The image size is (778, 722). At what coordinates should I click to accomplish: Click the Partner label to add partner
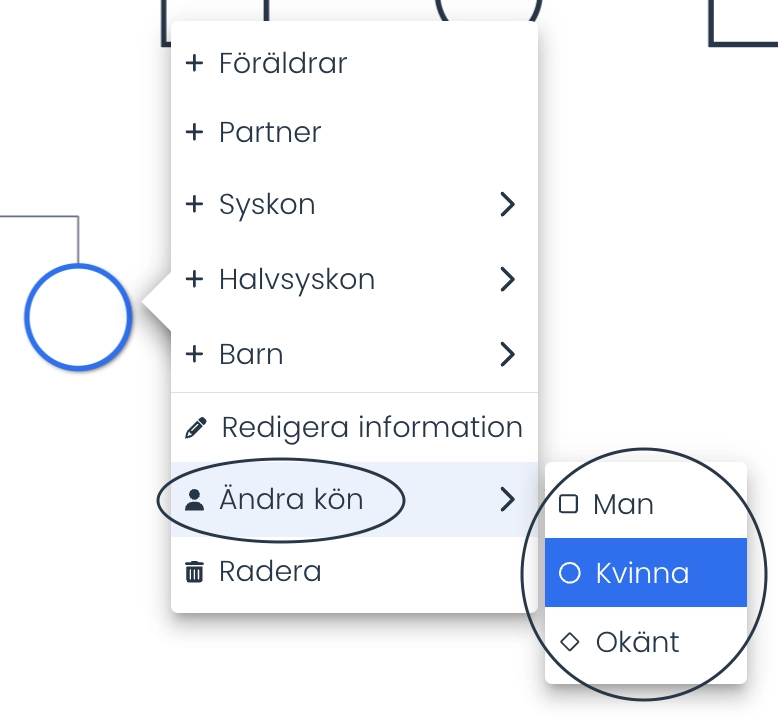click(270, 132)
